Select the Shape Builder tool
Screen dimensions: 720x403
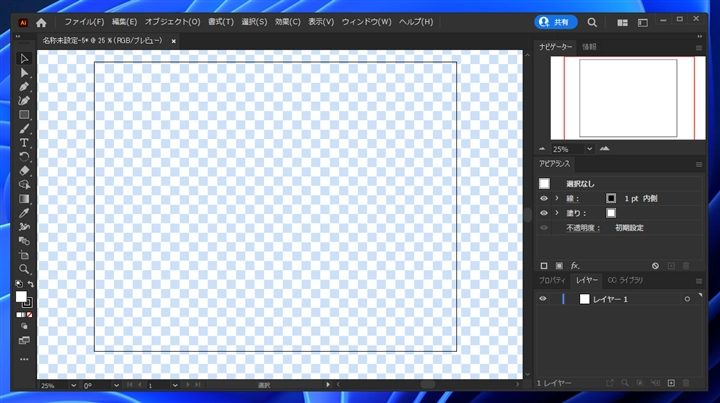click(x=24, y=185)
